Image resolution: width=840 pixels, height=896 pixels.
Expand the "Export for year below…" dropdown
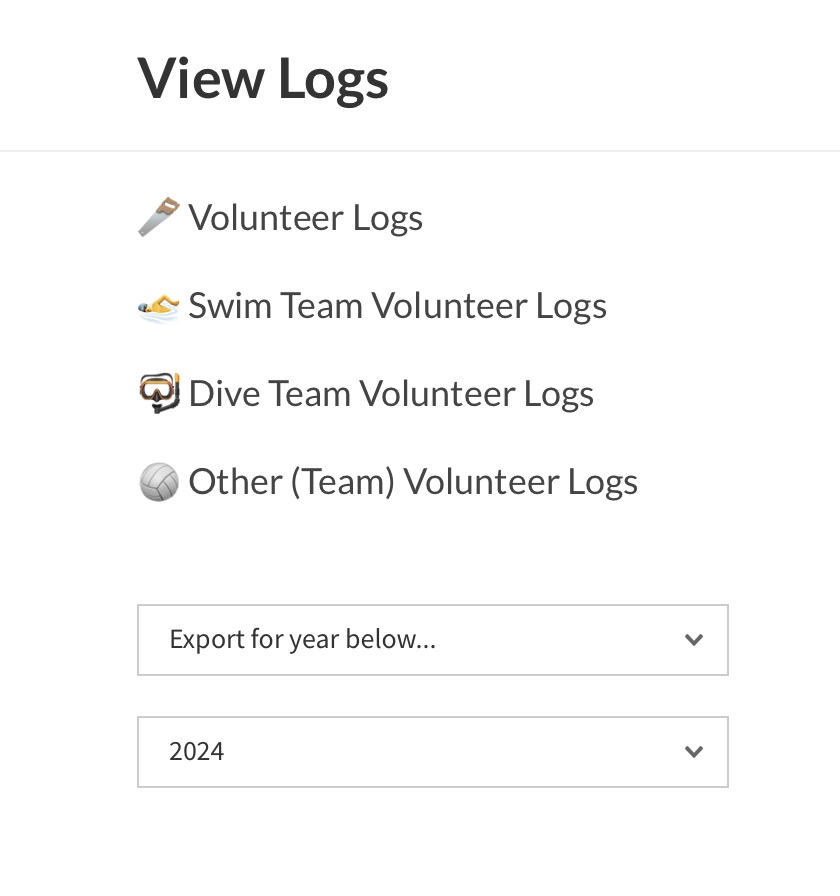tap(432, 640)
